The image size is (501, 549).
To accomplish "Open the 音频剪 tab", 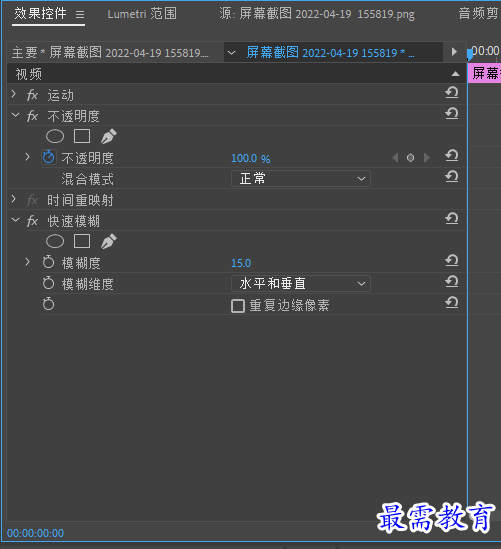I will [x=479, y=14].
